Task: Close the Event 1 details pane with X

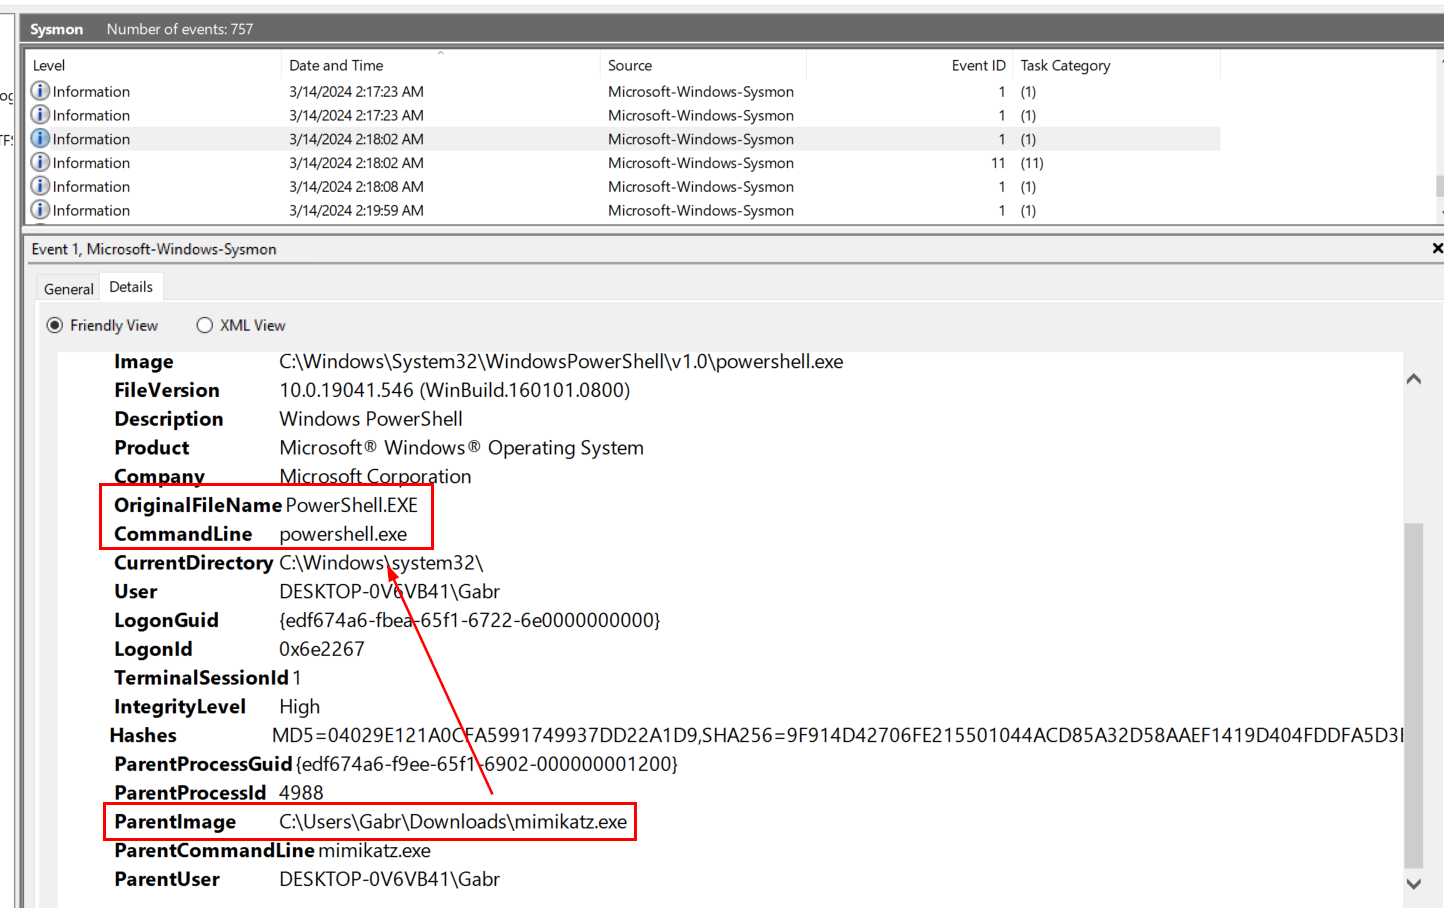Action: [x=1437, y=248]
